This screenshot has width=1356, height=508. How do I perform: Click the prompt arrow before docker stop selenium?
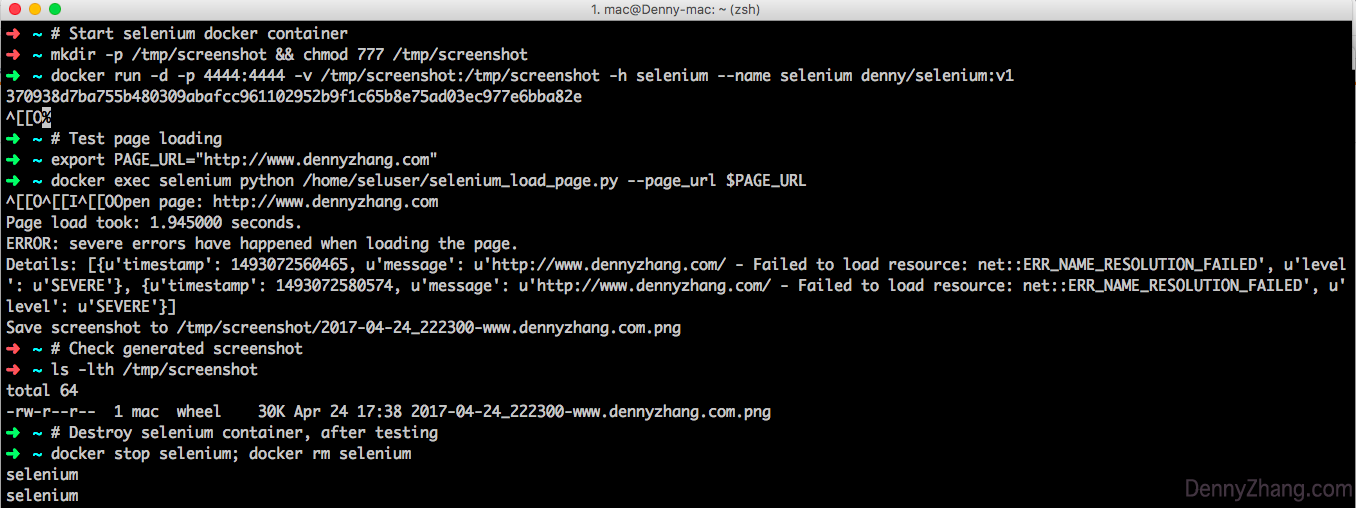pyautogui.click(x=12, y=454)
